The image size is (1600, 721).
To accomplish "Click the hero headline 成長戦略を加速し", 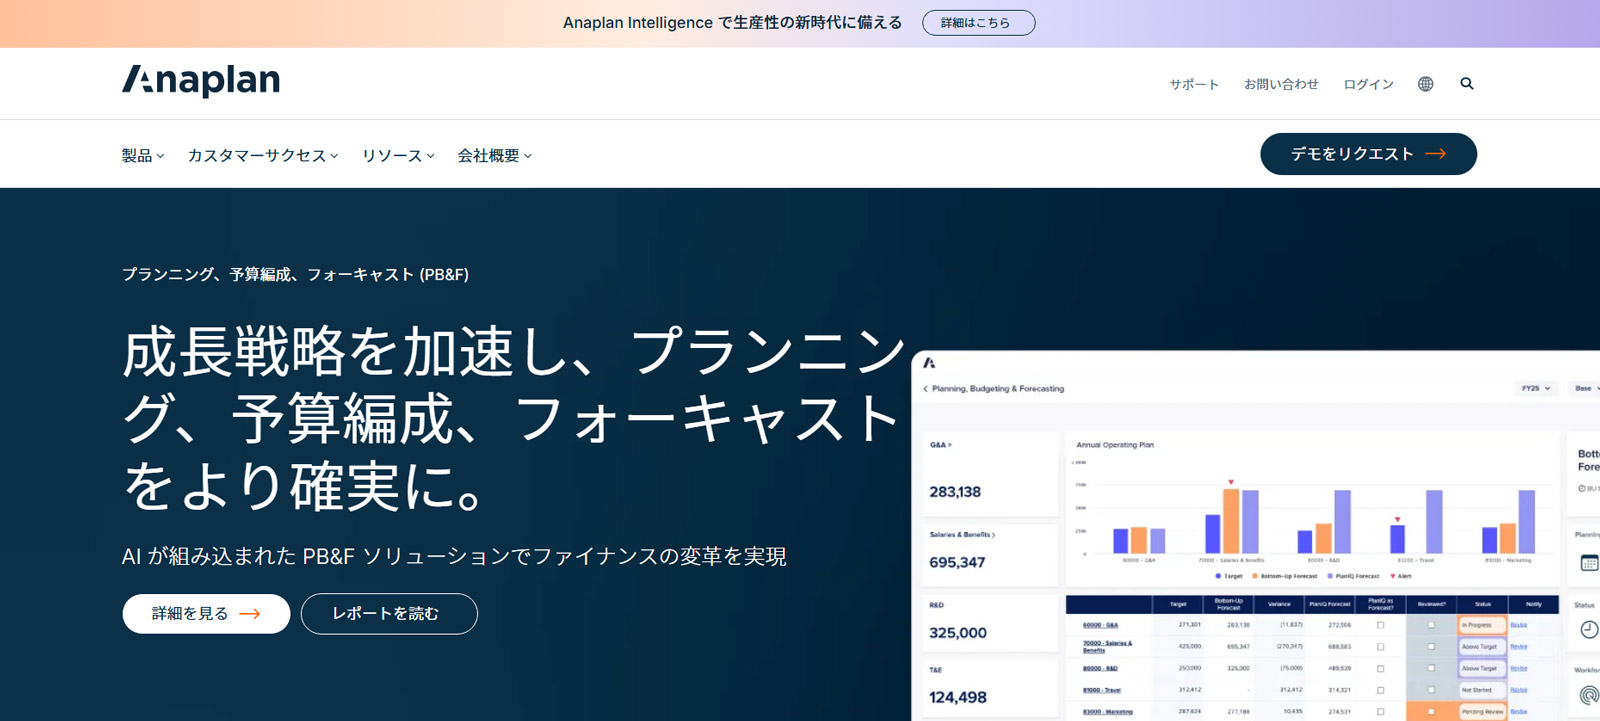I will click(x=515, y=418).
